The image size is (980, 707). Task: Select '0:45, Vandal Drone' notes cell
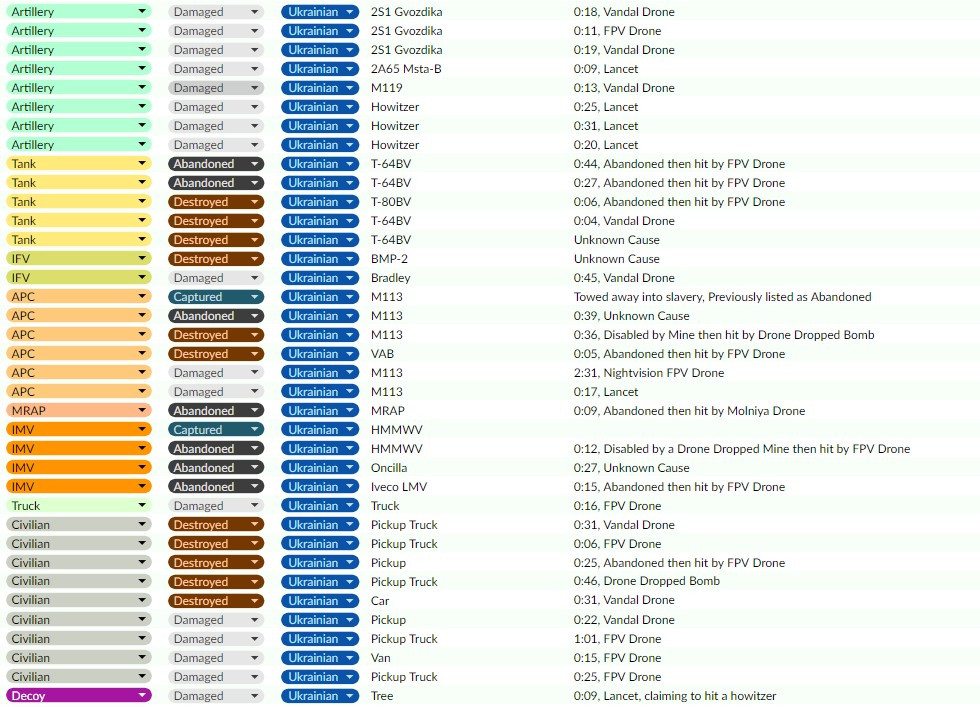point(624,278)
